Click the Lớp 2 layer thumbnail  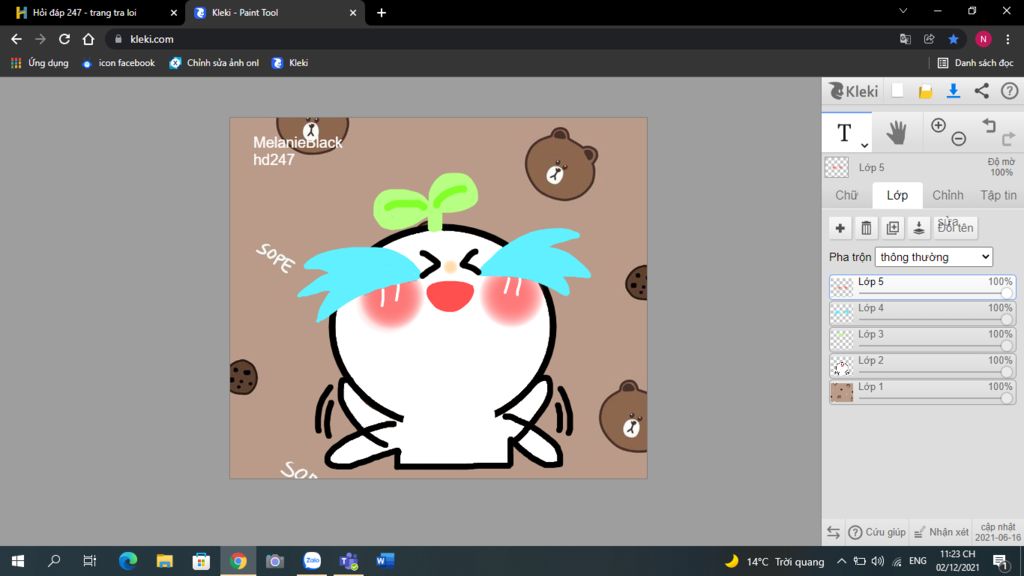tap(841, 366)
